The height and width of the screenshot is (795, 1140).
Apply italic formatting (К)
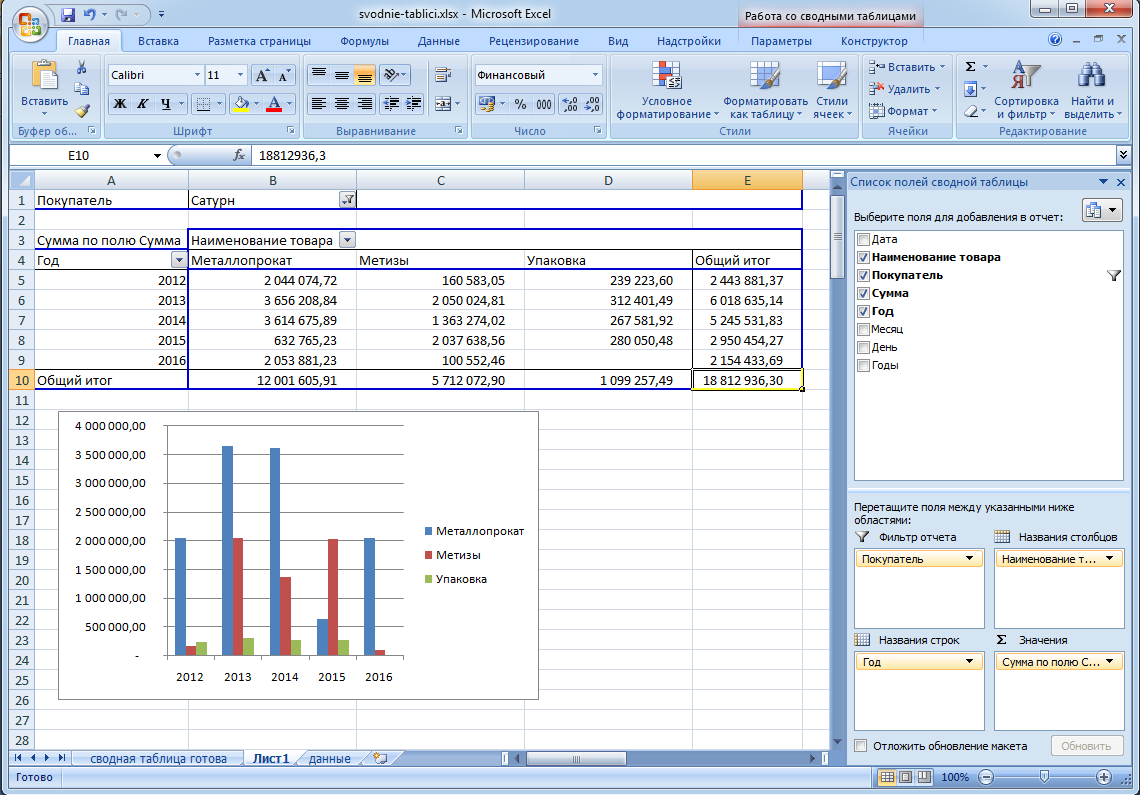point(142,104)
